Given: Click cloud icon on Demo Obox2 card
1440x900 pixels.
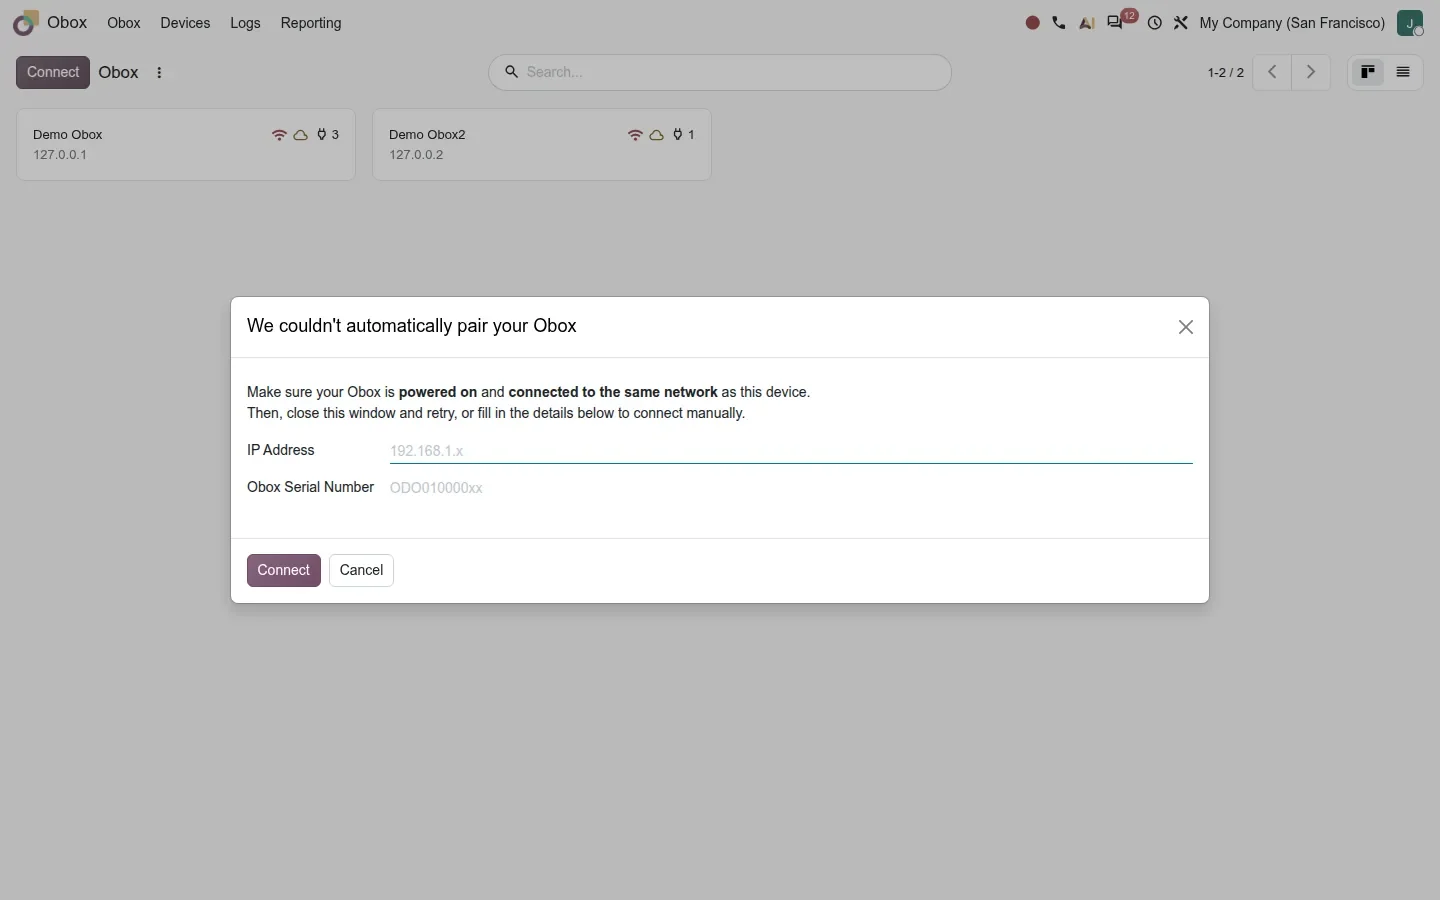Looking at the screenshot, I should 656,135.
